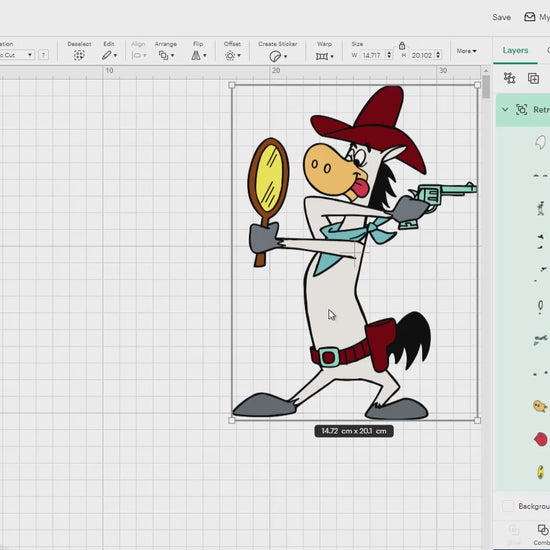The image size is (550, 550).
Task: Click the Save button
Action: click(501, 17)
